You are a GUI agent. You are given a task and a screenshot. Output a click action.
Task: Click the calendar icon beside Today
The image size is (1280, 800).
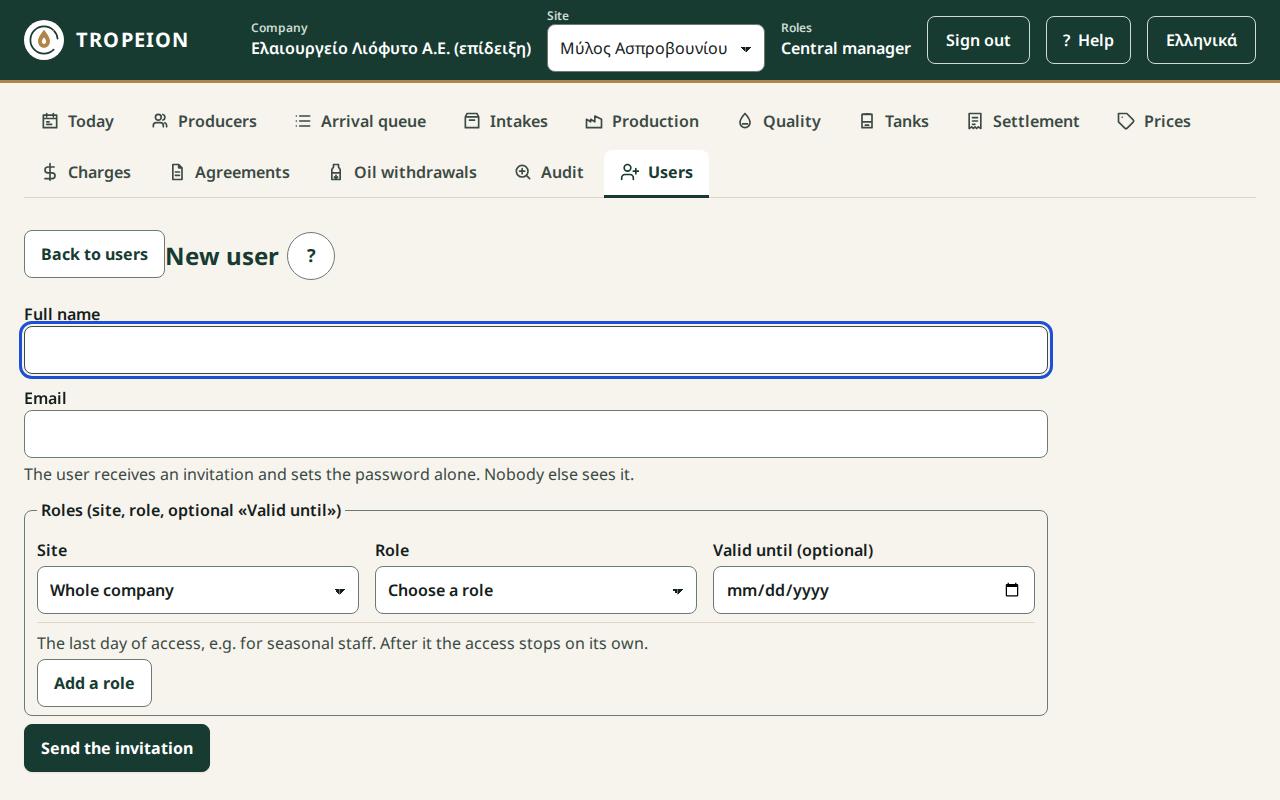coord(50,121)
